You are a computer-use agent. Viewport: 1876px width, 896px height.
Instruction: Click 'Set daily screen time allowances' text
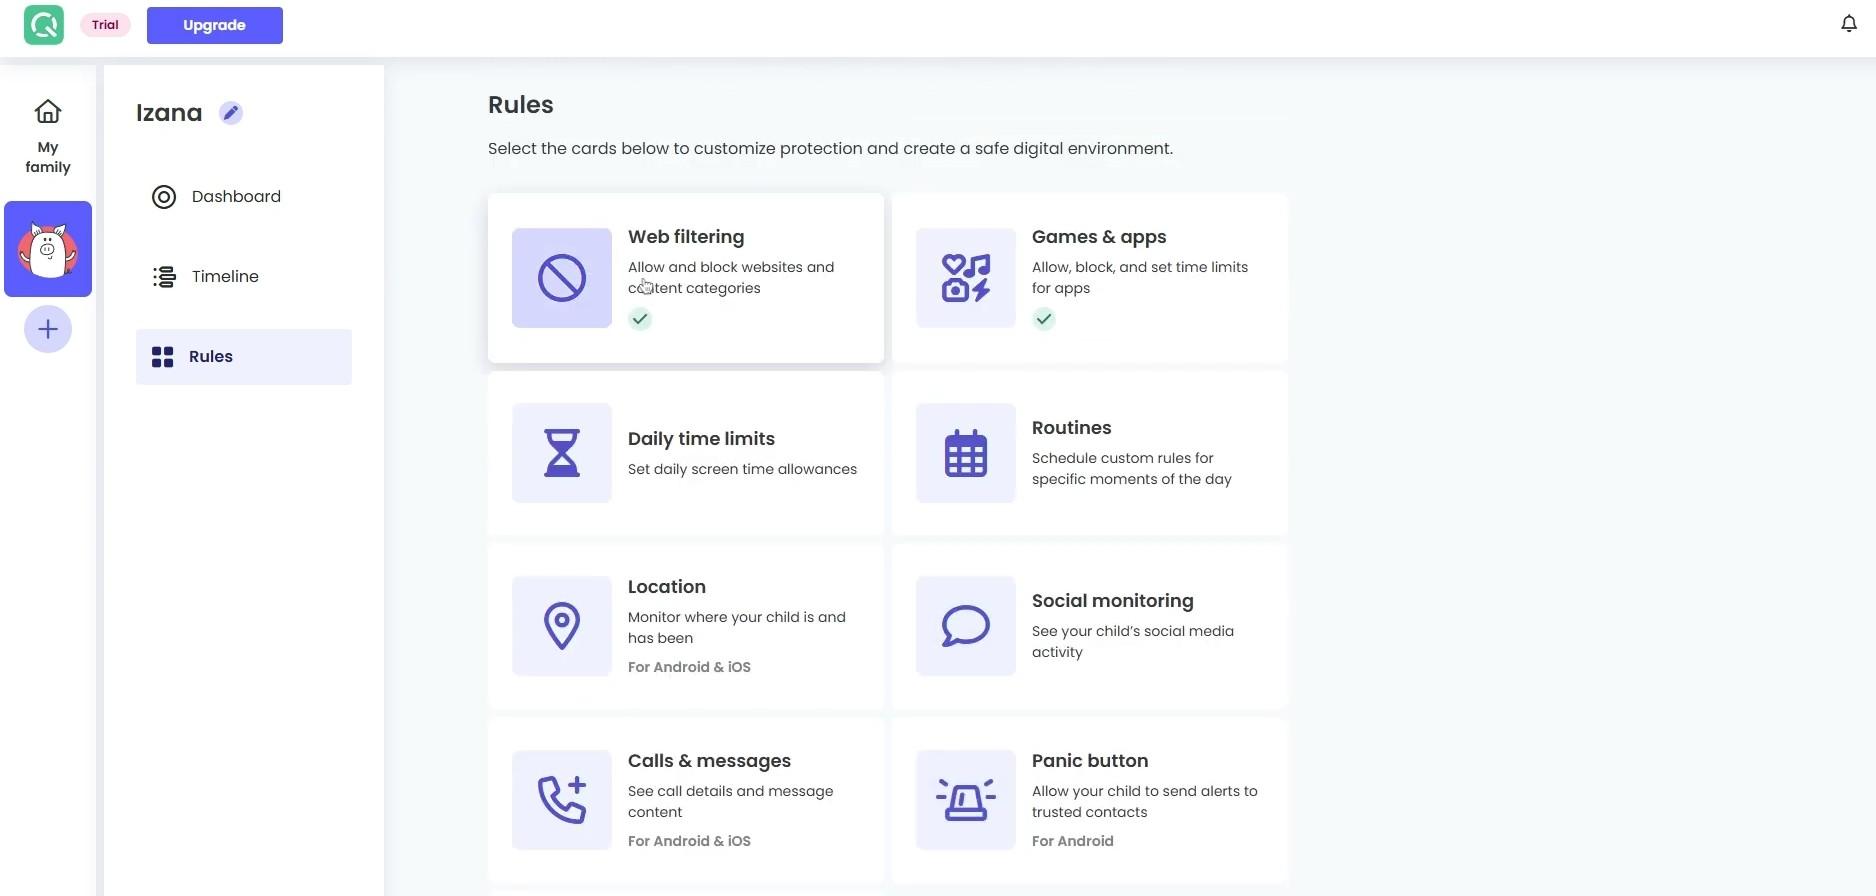click(742, 469)
